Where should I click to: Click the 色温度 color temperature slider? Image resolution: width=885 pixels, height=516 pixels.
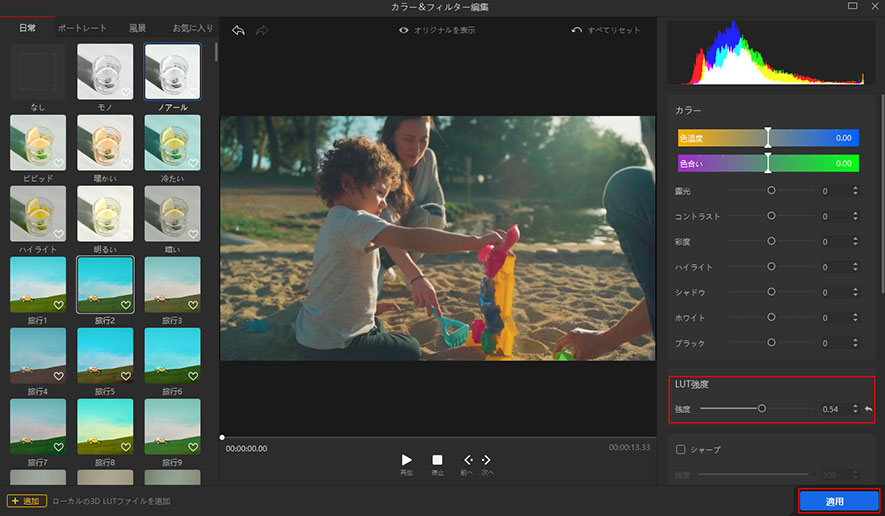pos(768,138)
